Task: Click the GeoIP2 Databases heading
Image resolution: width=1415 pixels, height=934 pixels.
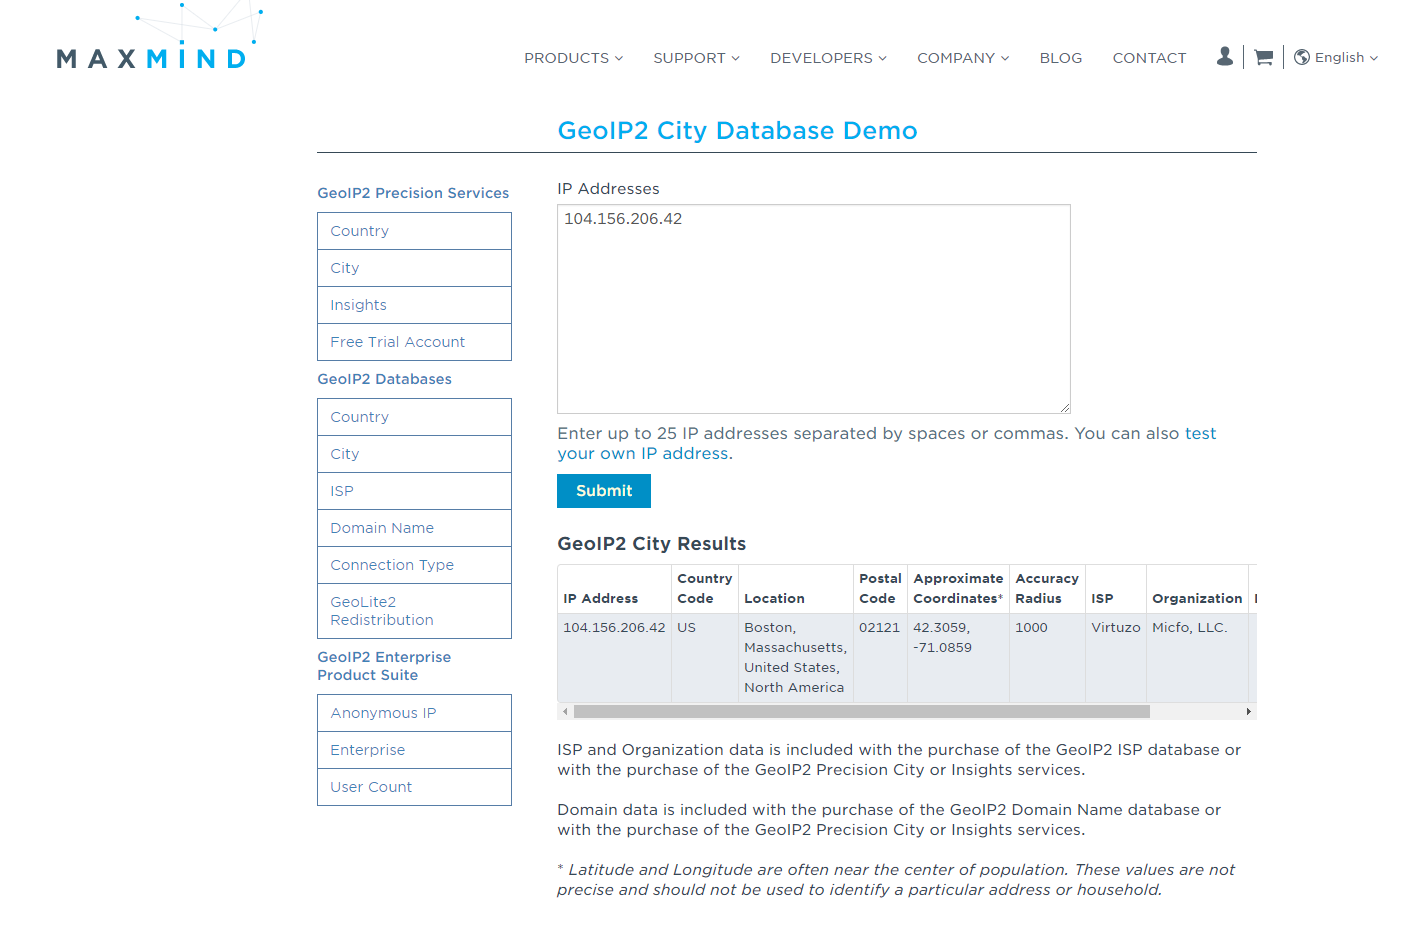Action: pyautogui.click(x=384, y=379)
